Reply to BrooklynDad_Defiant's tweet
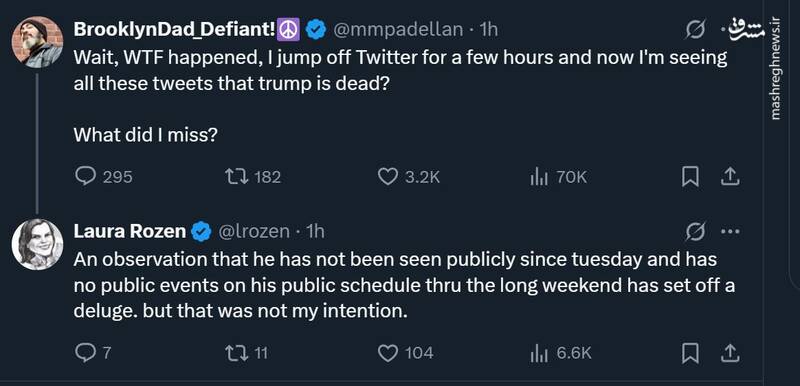This screenshot has height=386, width=800. coord(85,176)
